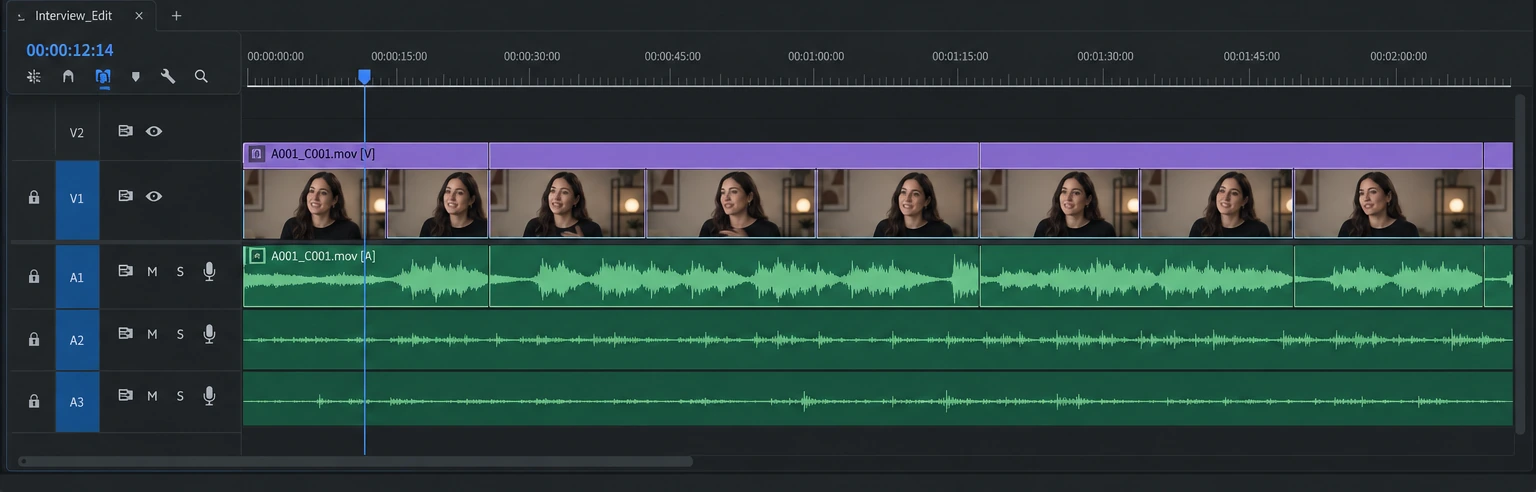Toggle Snap in timeline magnet icon
This screenshot has height=492, width=1536.
68,76
